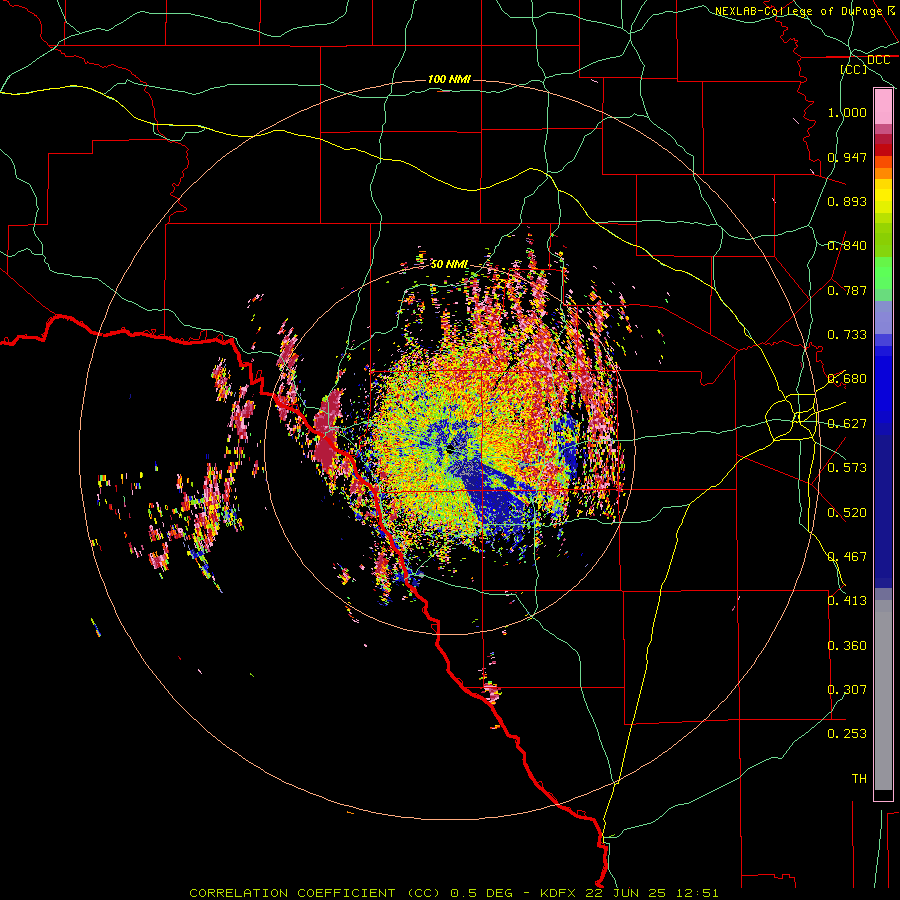Click the 0.733 legend value
The height and width of the screenshot is (900, 900).
[x=847, y=335]
